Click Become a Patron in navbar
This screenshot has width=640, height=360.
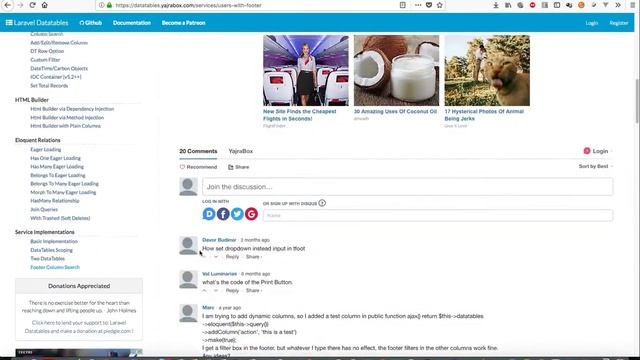pyautogui.click(x=183, y=23)
